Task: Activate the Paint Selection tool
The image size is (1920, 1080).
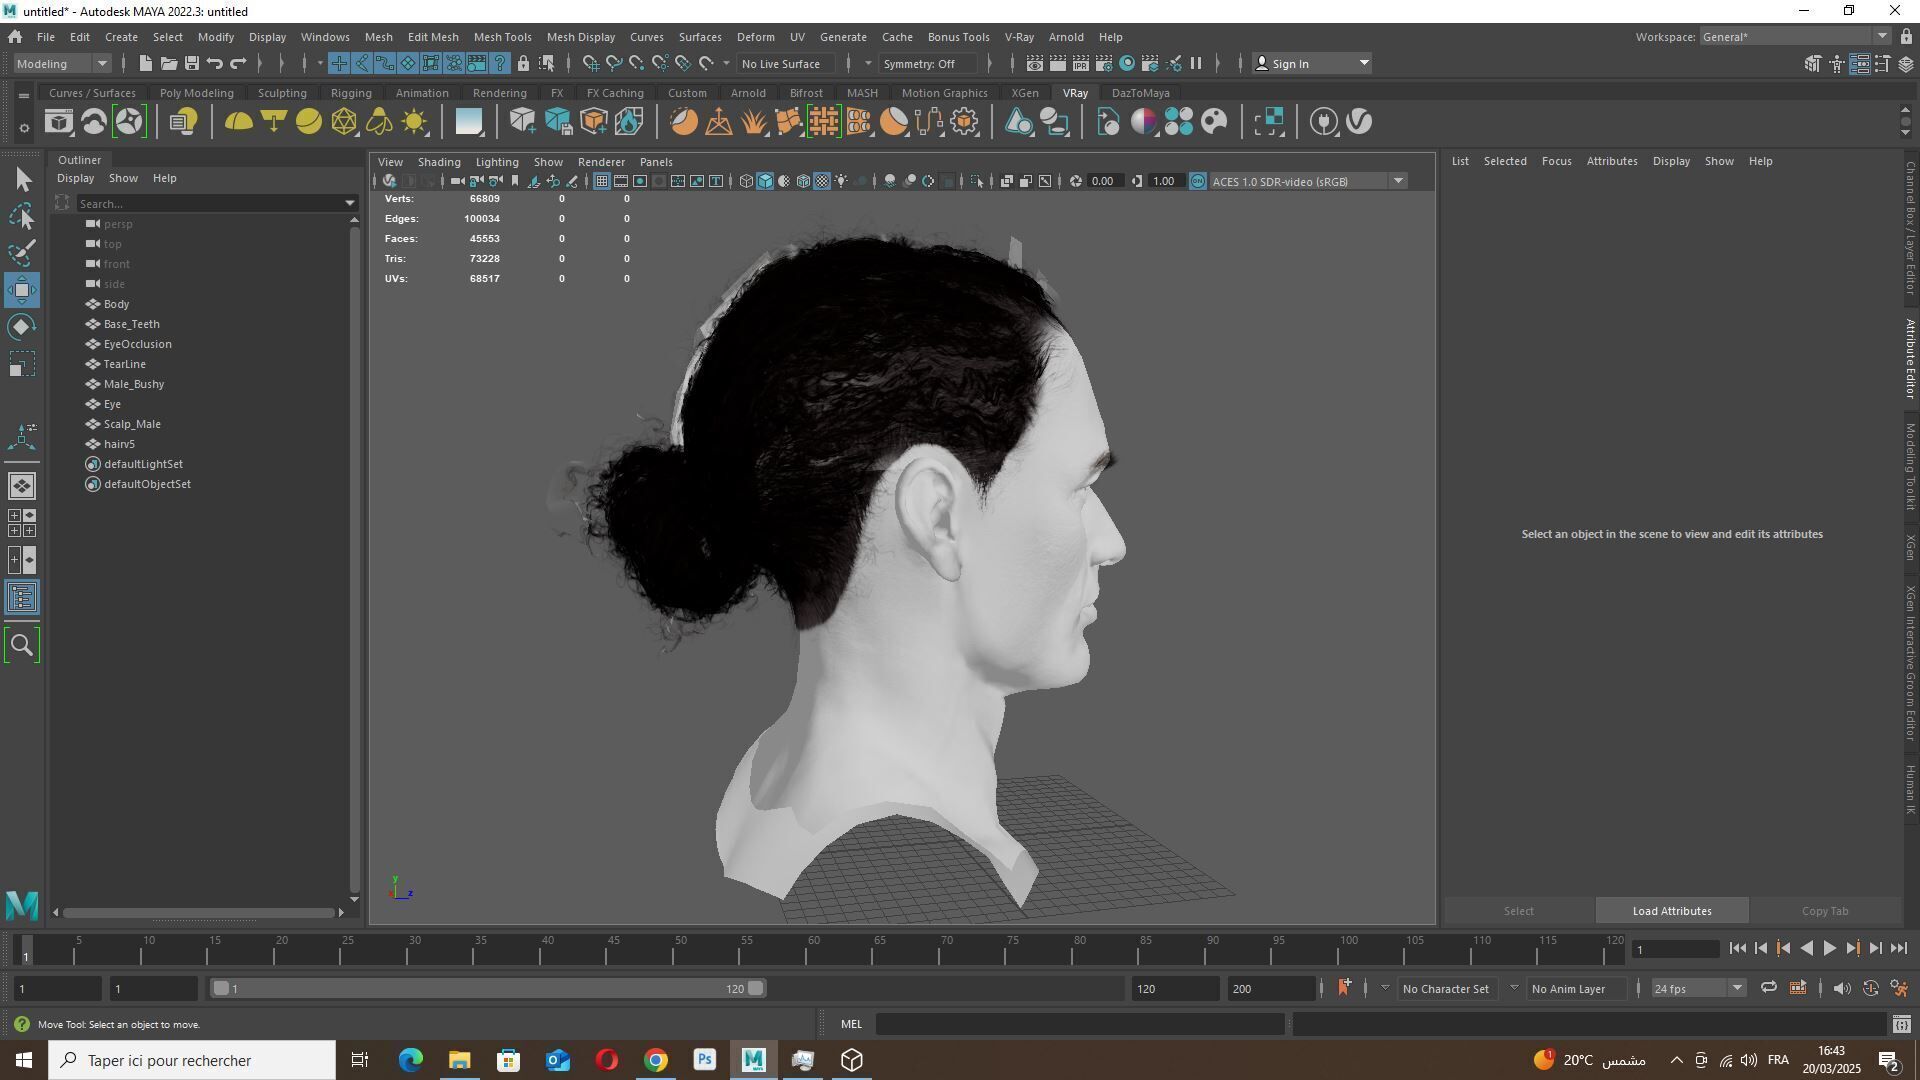Action: tap(22, 252)
